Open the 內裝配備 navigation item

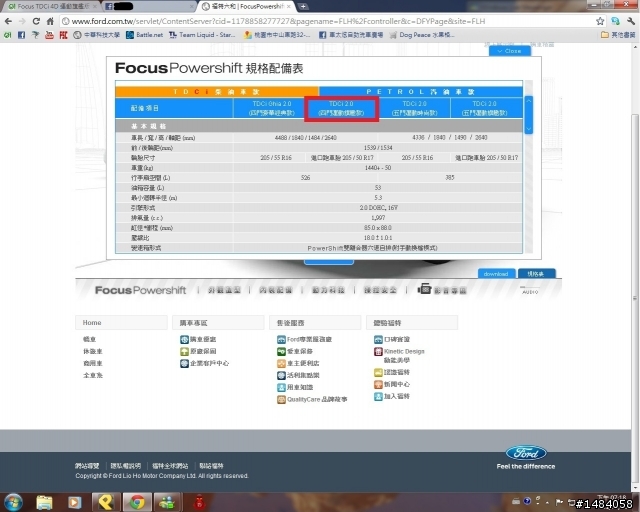[x=276, y=290]
